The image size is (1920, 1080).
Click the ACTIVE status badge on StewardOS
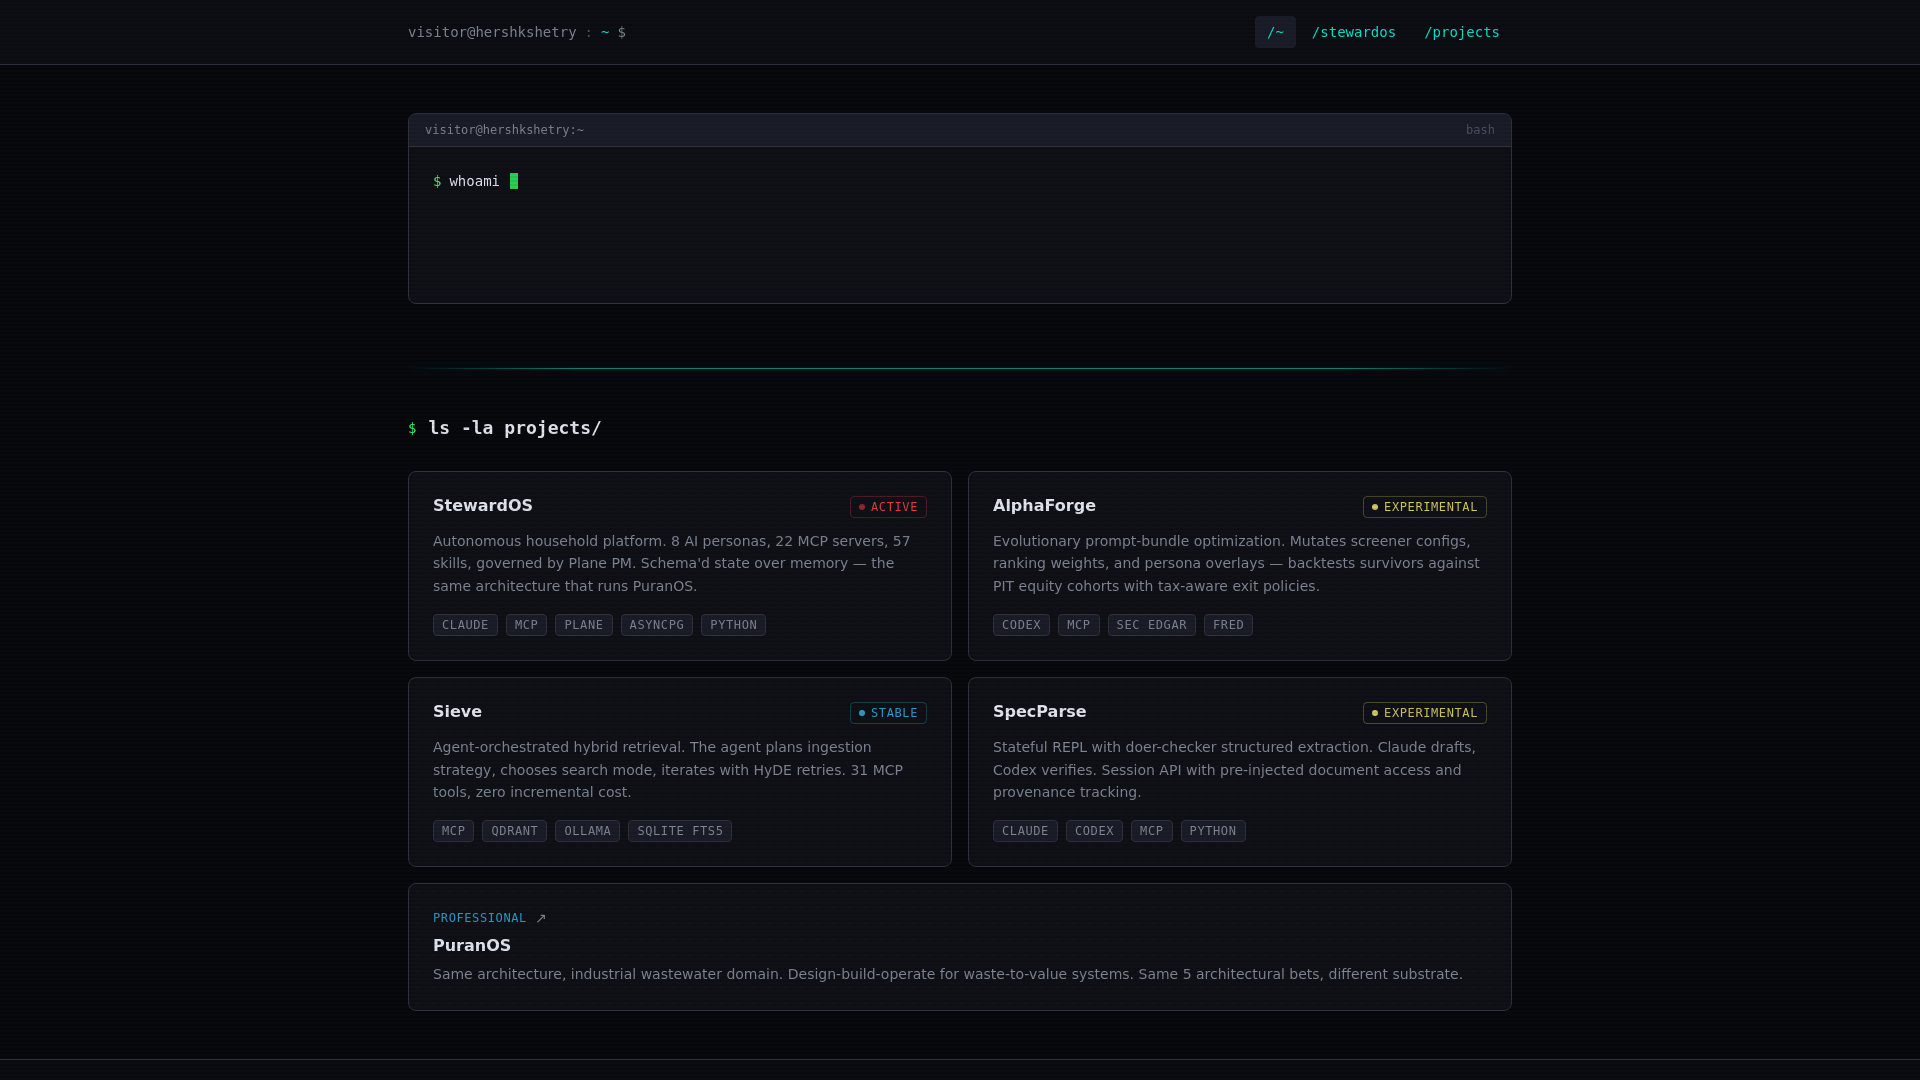[x=888, y=507]
